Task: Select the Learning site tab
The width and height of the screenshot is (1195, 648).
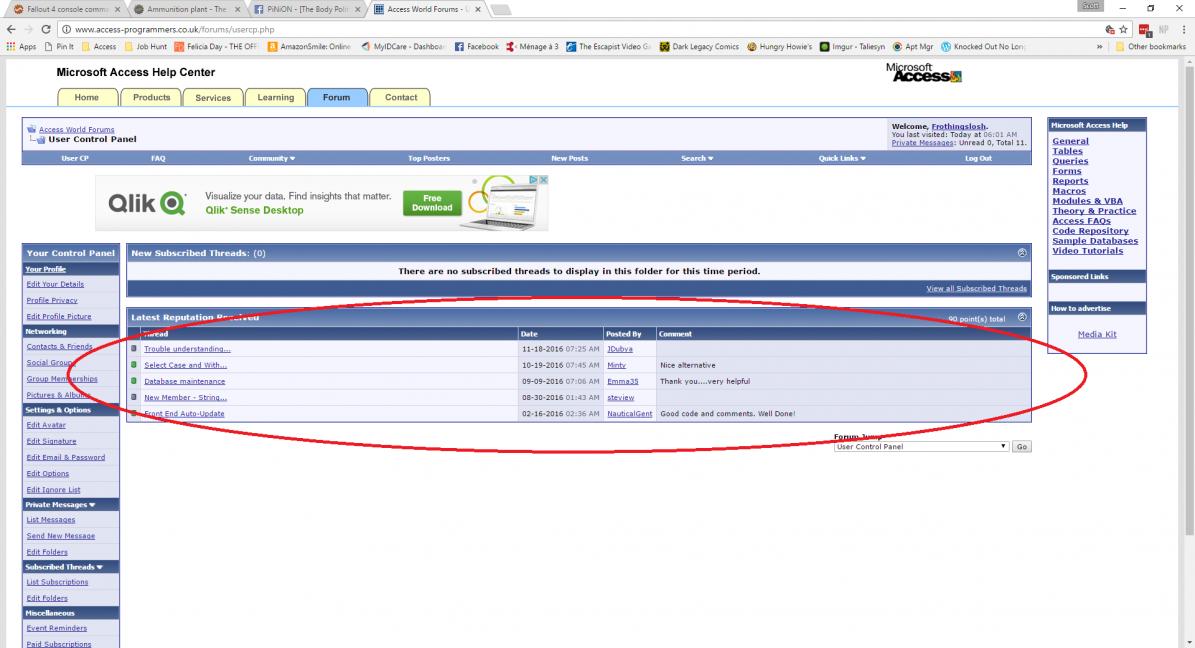Action: 275,98
